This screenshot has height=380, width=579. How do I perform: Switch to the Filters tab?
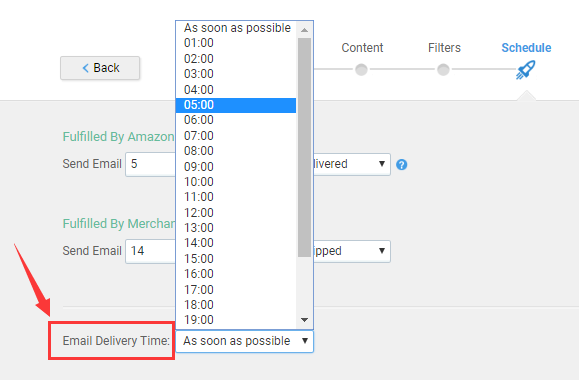click(x=444, y=48)
